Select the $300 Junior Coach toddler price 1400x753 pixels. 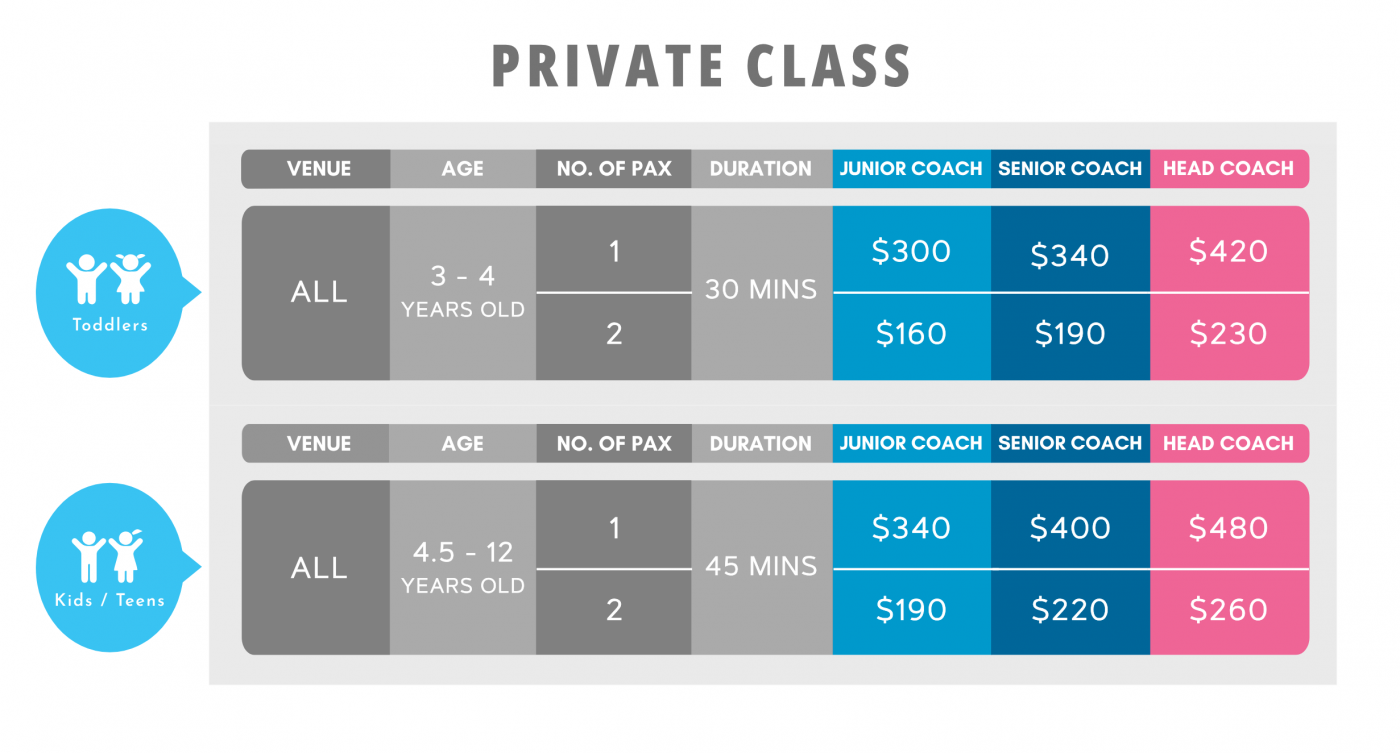point(912,250)
